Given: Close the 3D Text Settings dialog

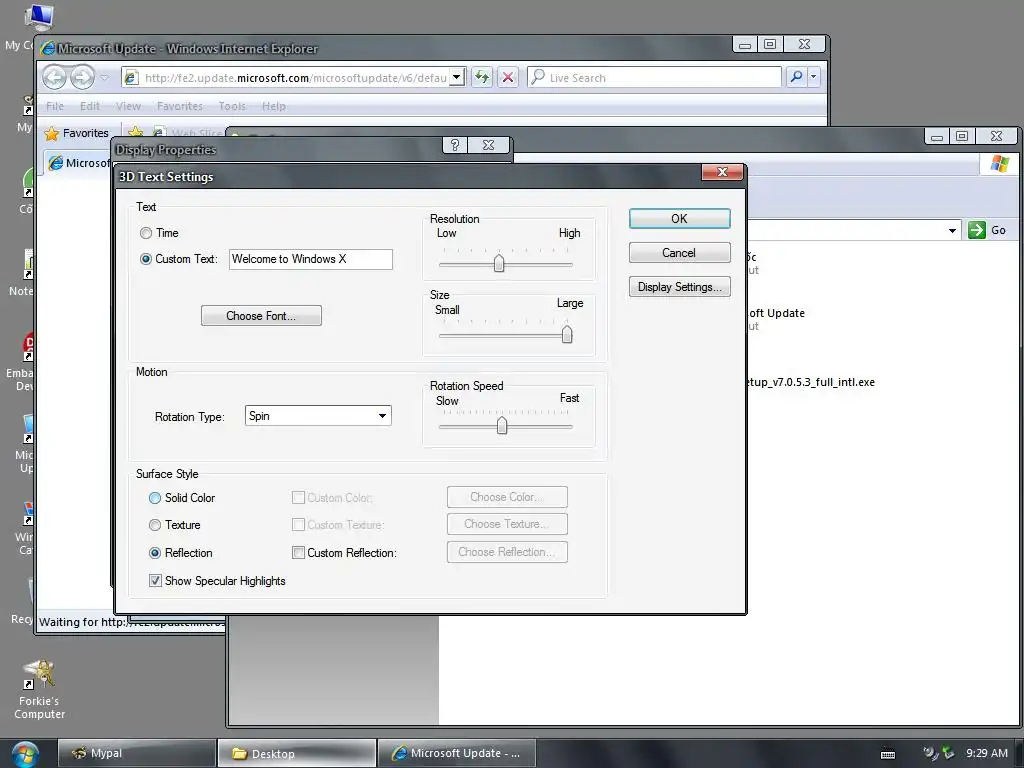Looking at the screenshot, I should click(x=722, y=172).
